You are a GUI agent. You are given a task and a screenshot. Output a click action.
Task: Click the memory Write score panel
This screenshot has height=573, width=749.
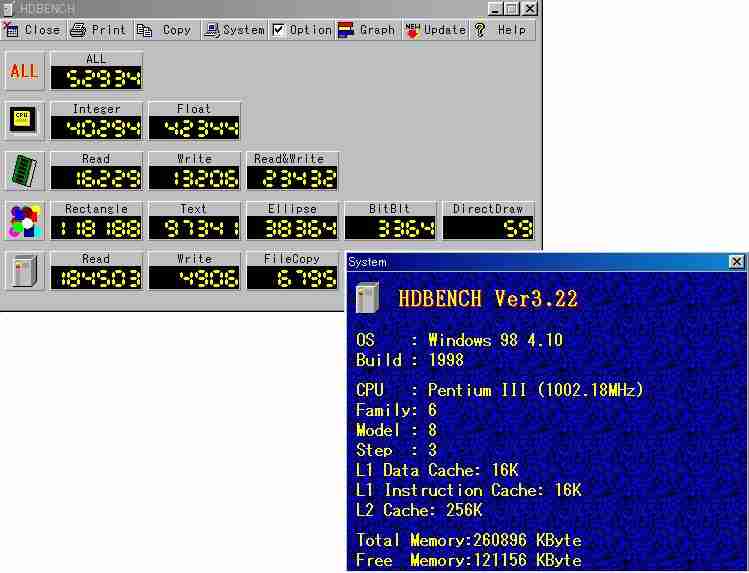tap(194, 171)
